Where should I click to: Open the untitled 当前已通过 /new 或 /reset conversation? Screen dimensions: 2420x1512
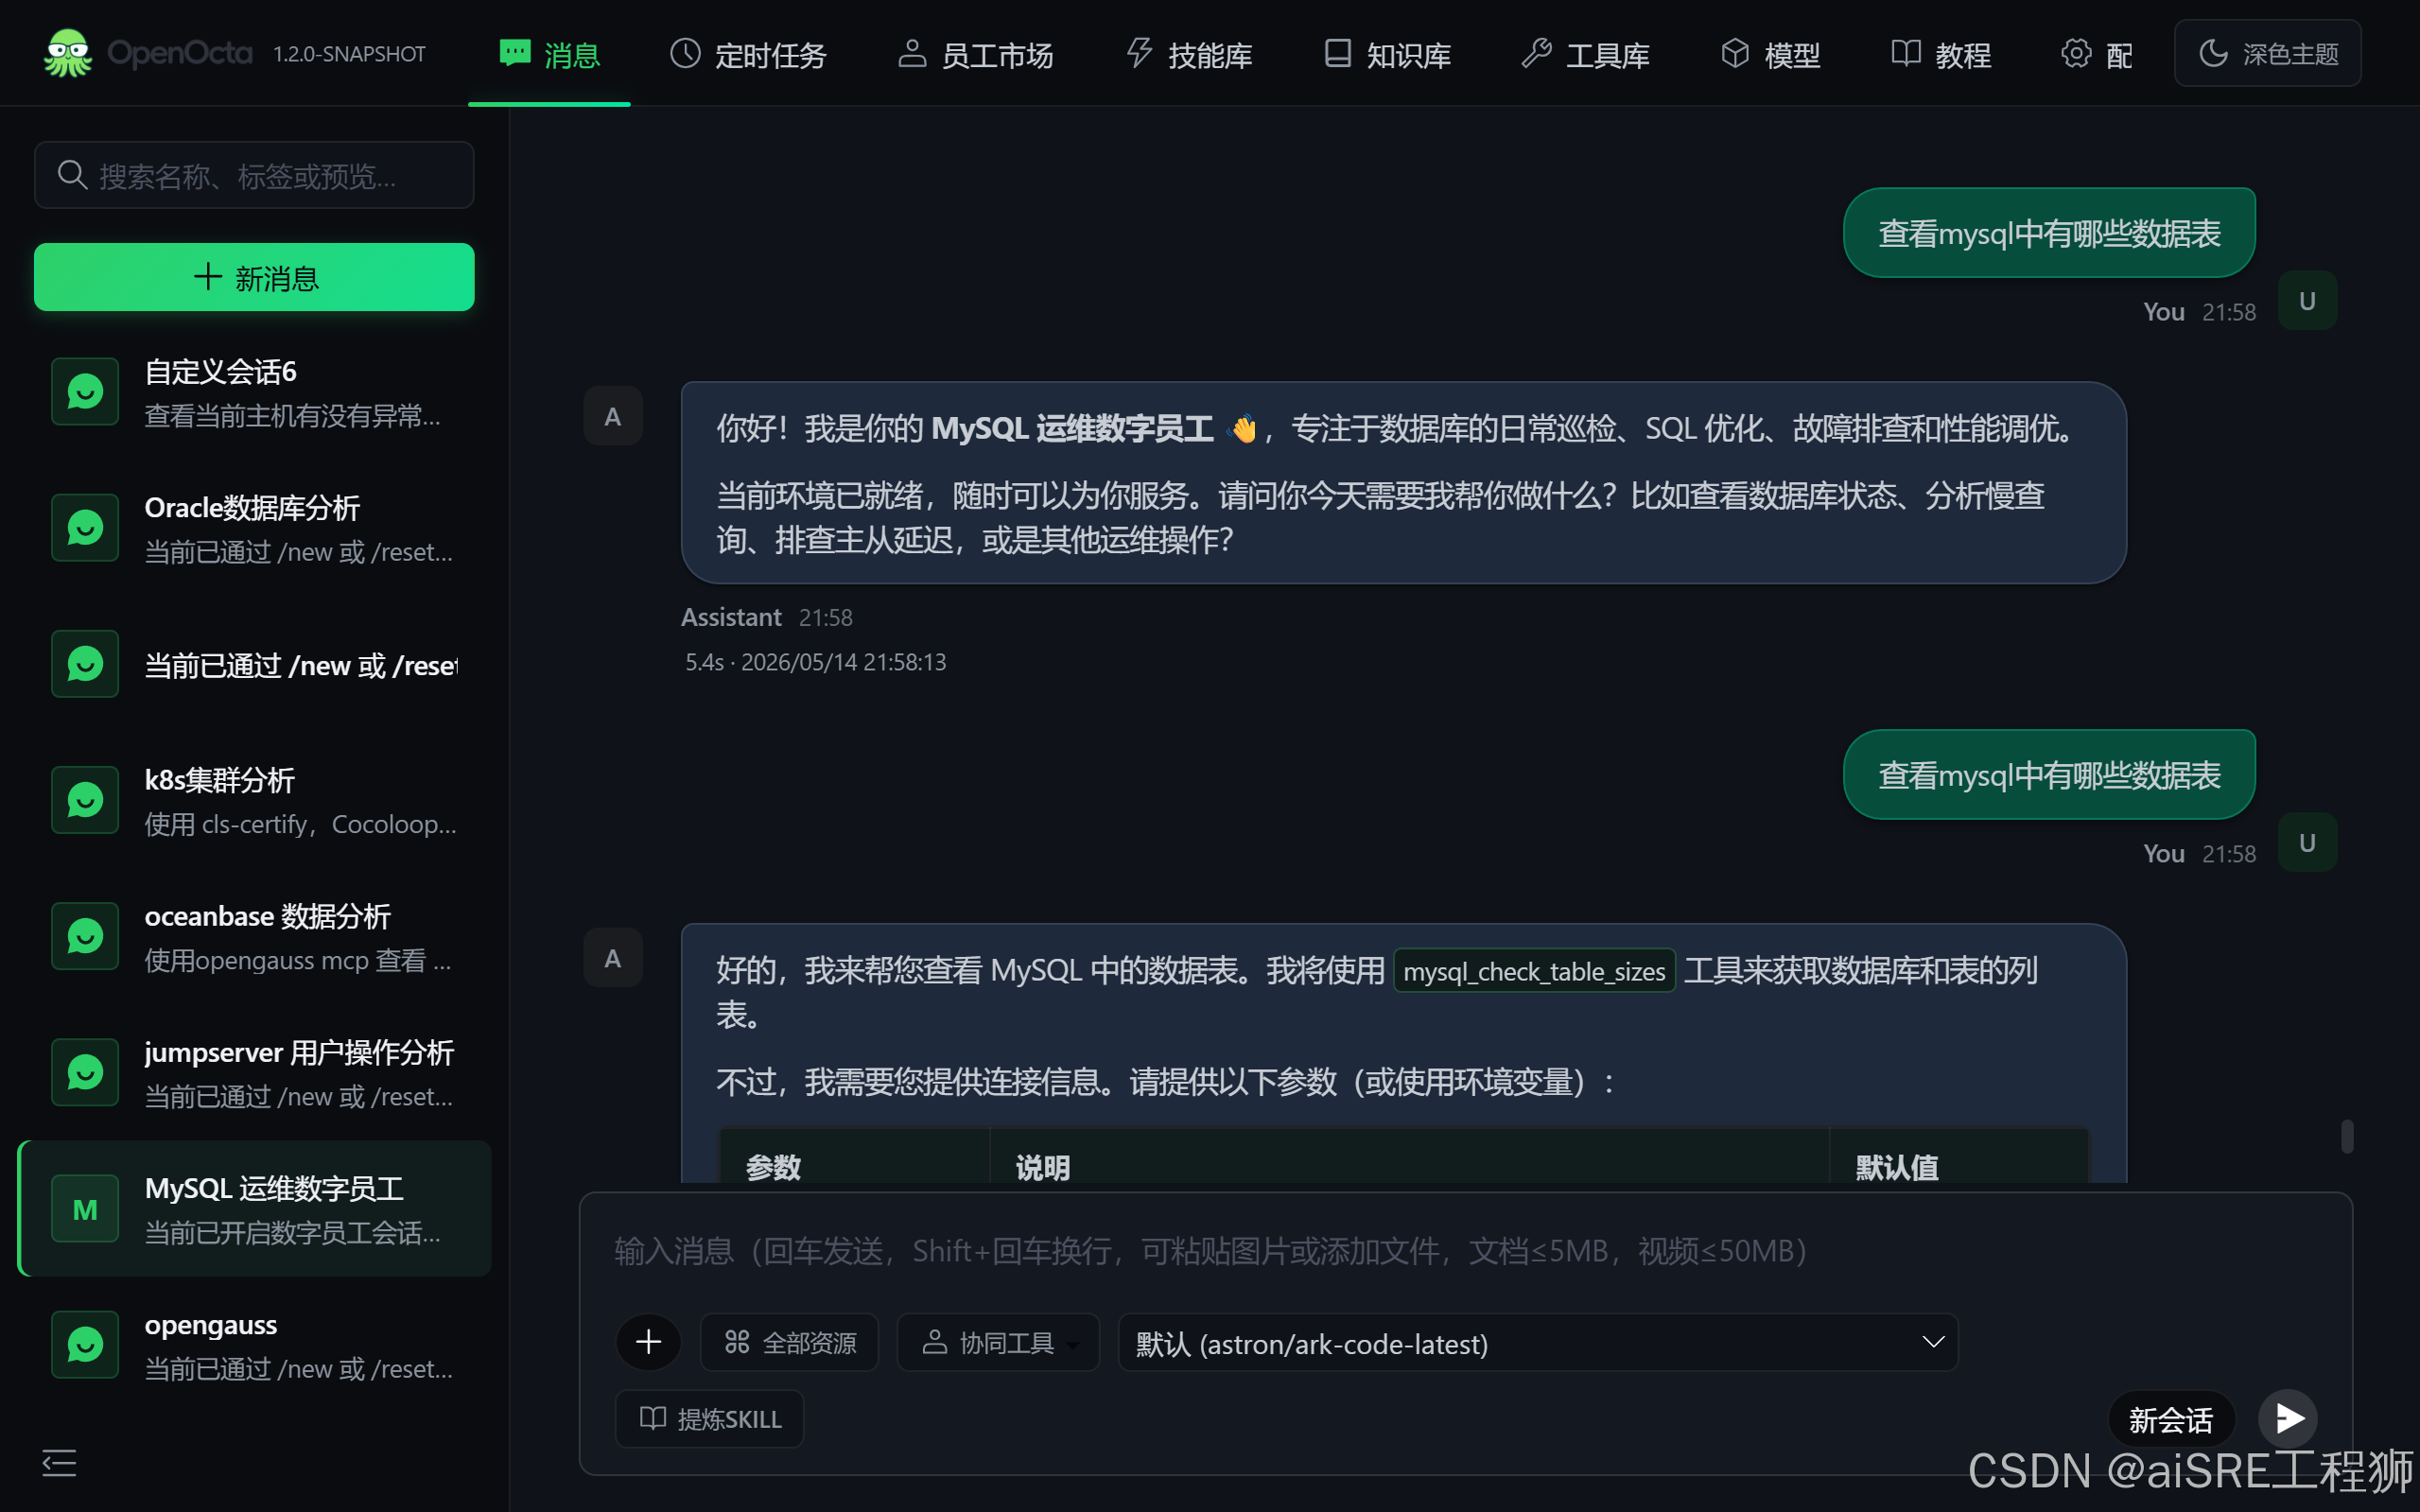[254, 664]
